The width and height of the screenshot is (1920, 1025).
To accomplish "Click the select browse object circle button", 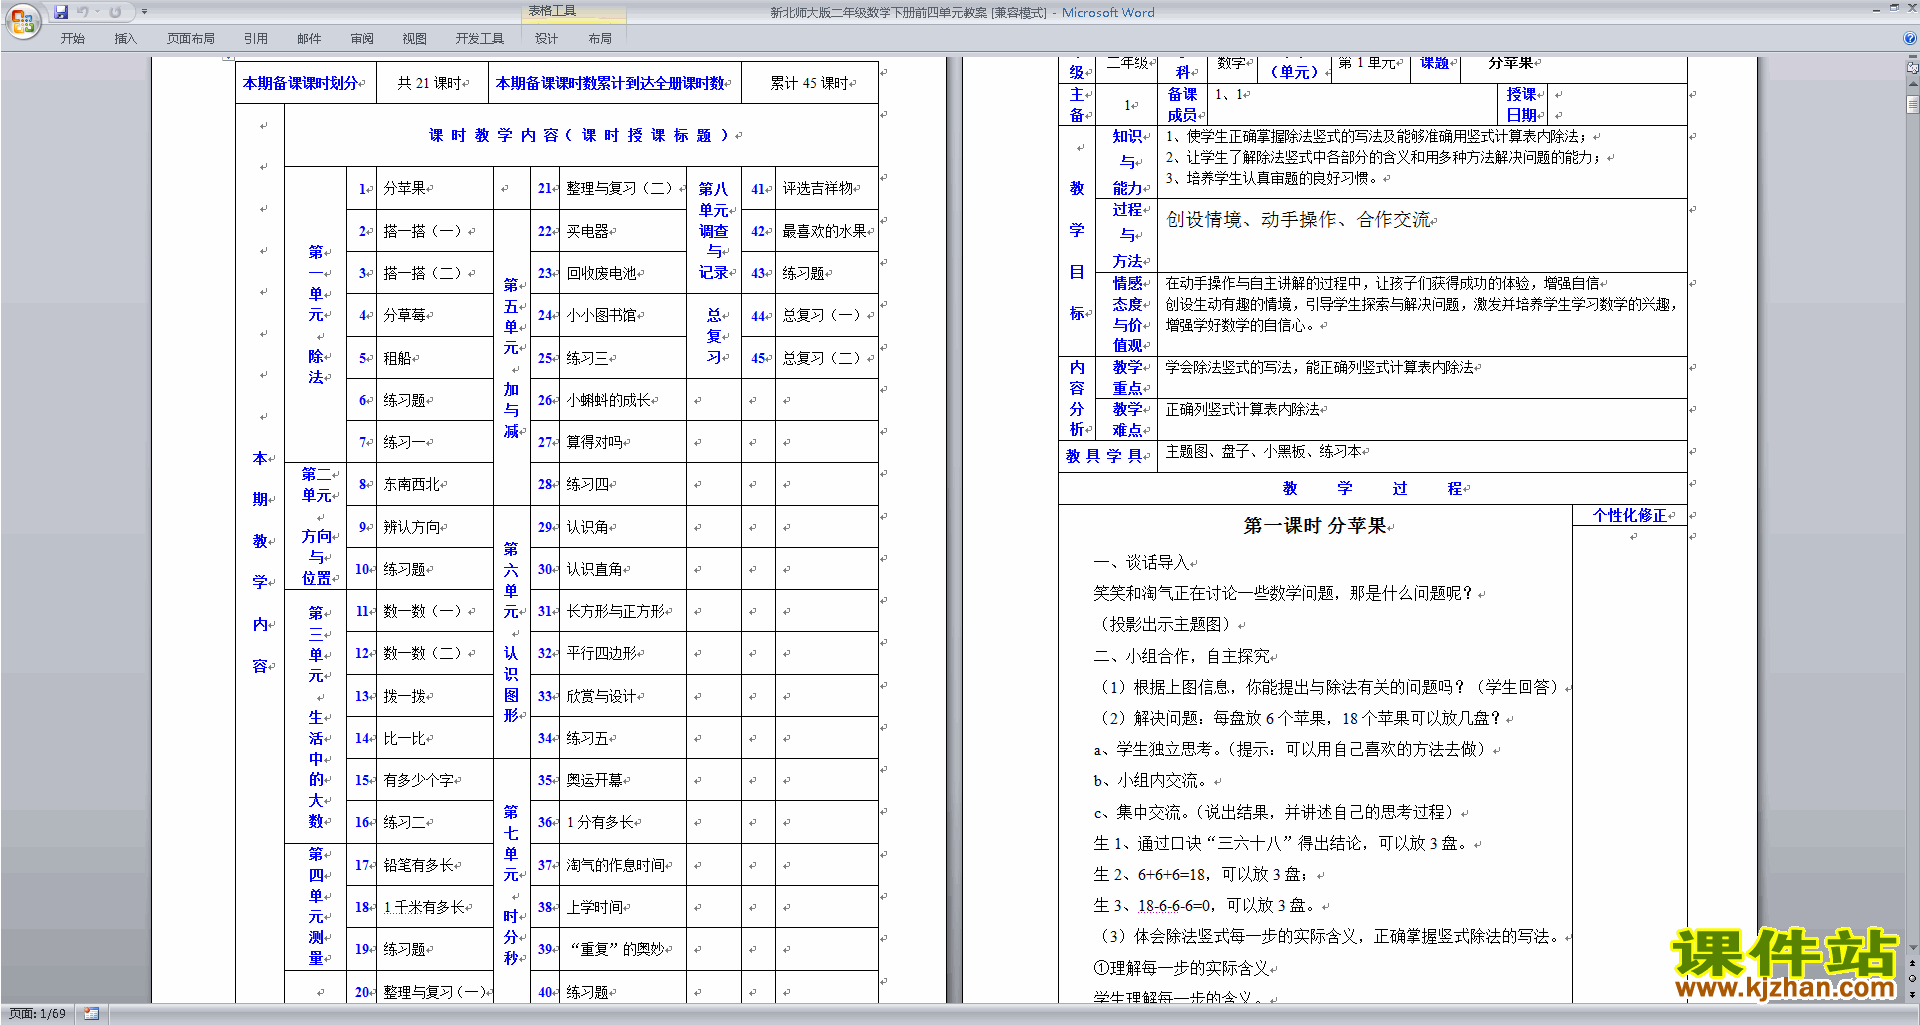I will [x=1913, y=978].
